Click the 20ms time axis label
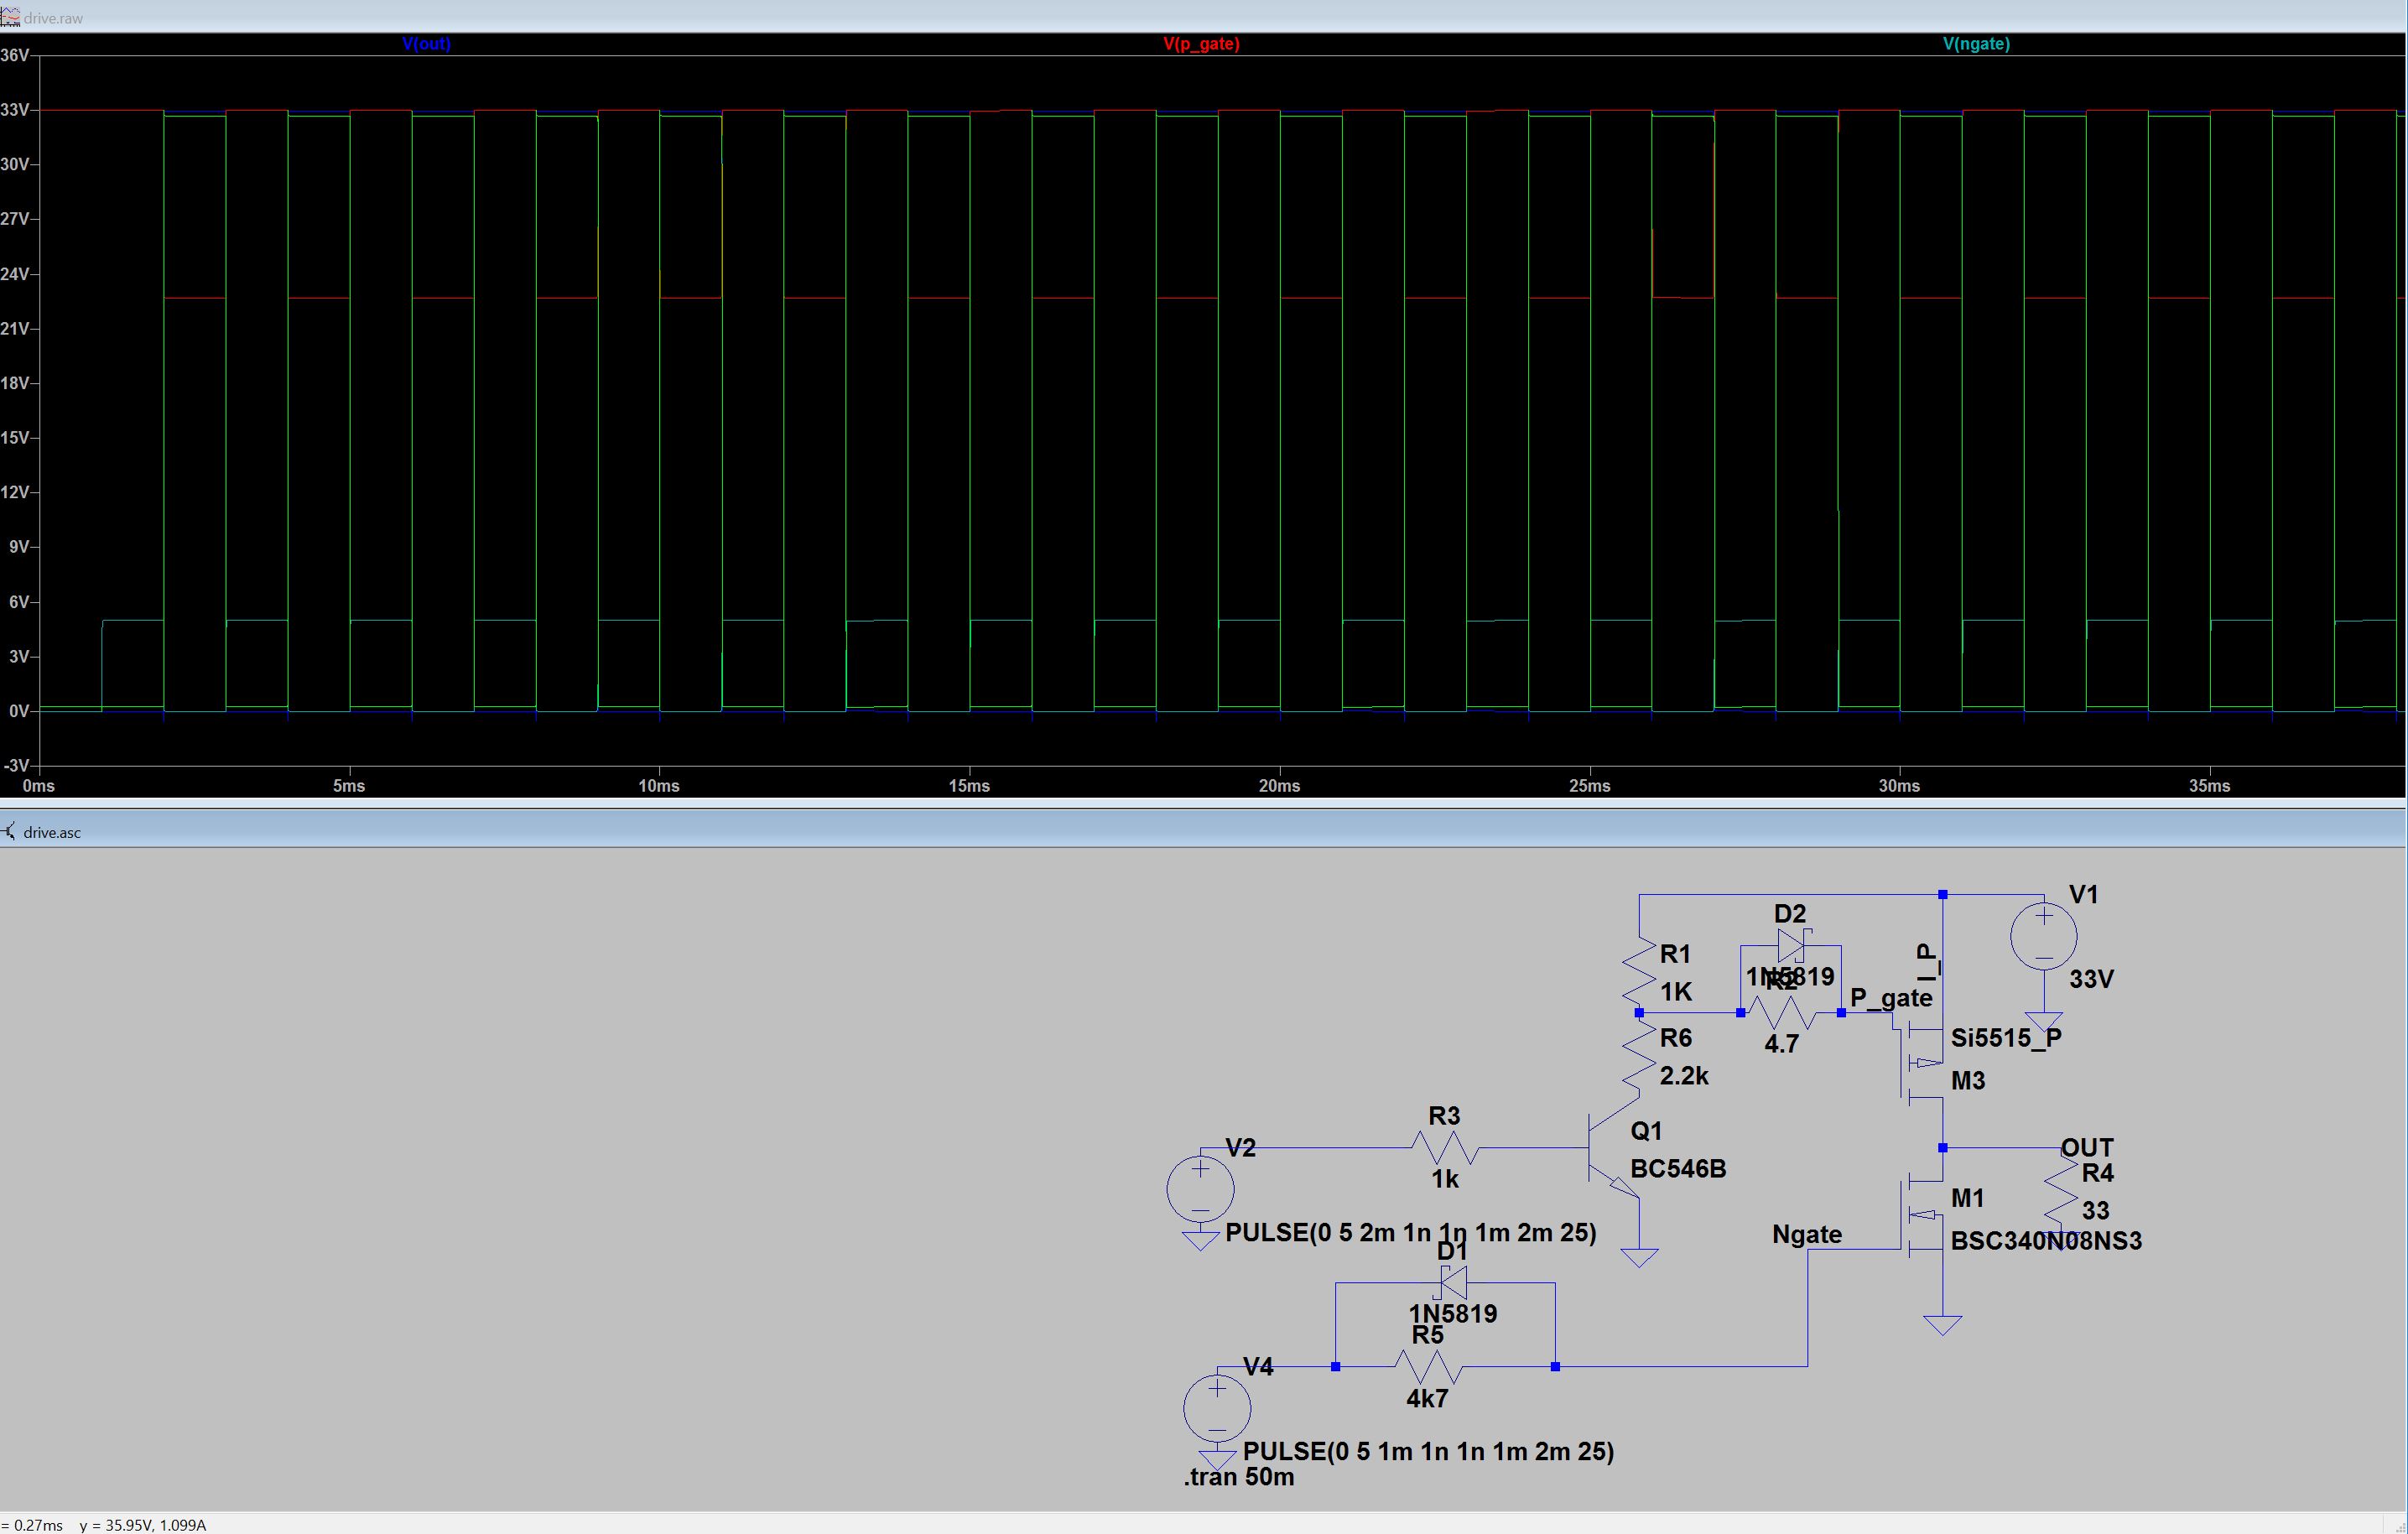The image size is (2408, 1534). [1279, 786]
